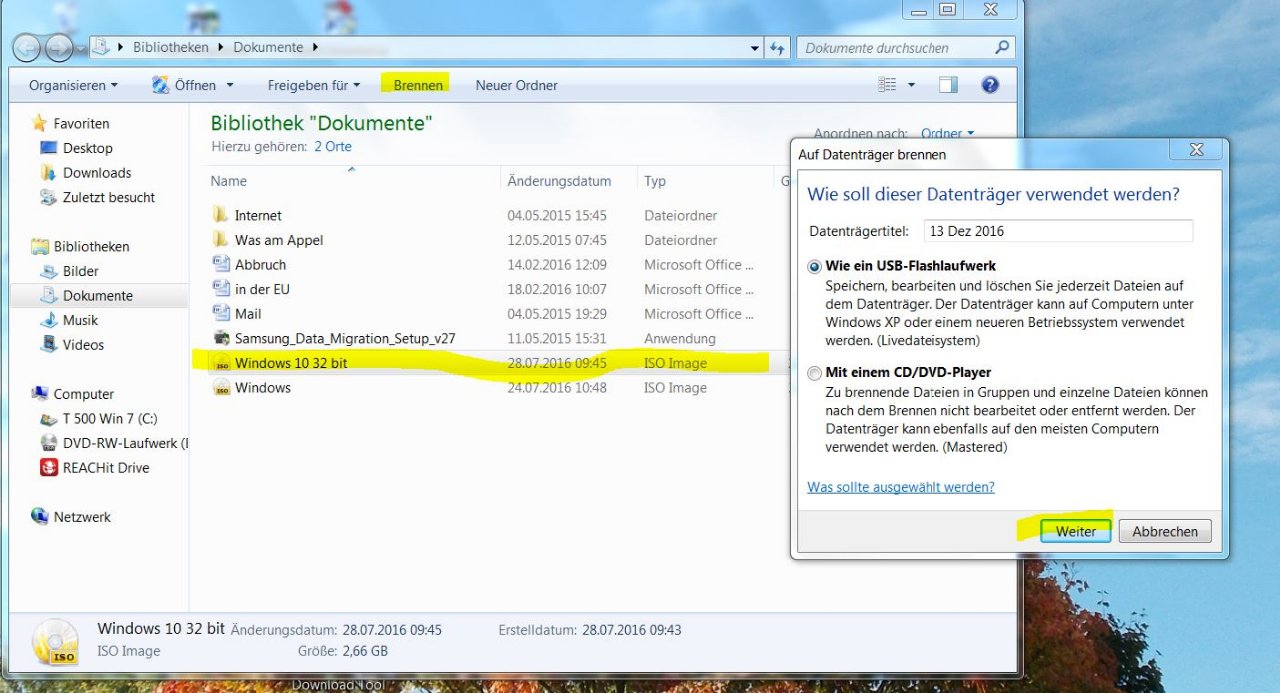Open the 2 Orte link
Image resolution: width=1280 pixels, height=693 pixels.
pyautogui.click(x=333, y=146)
